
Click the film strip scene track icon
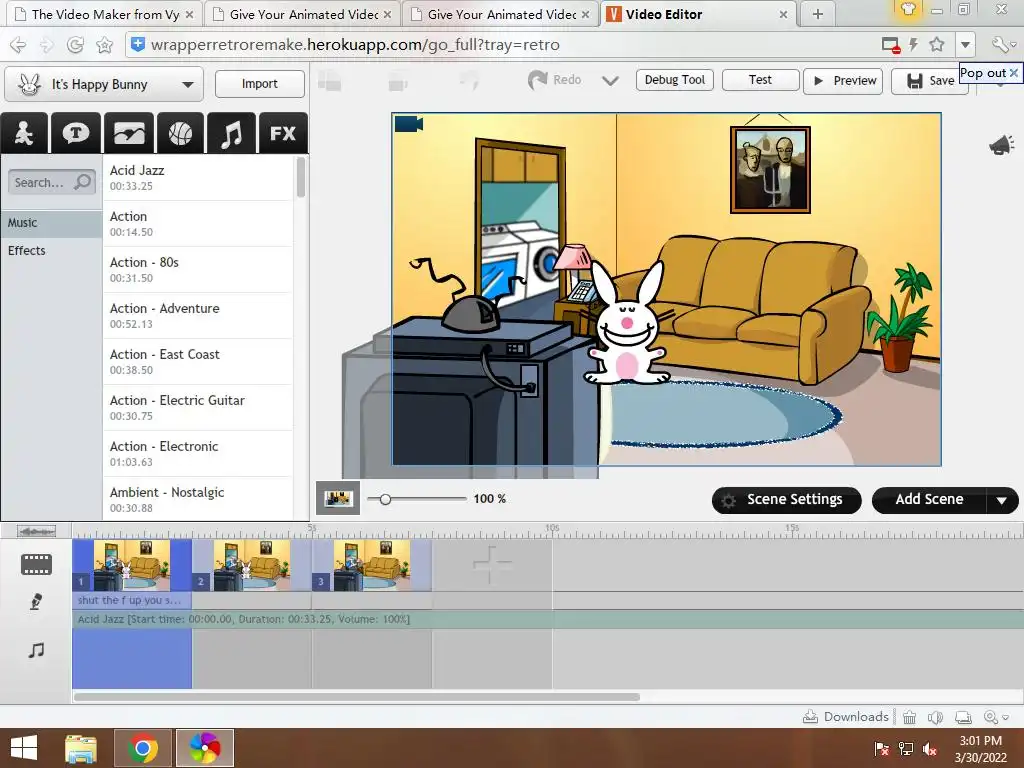pyautogui.click(x=36, y=564)
